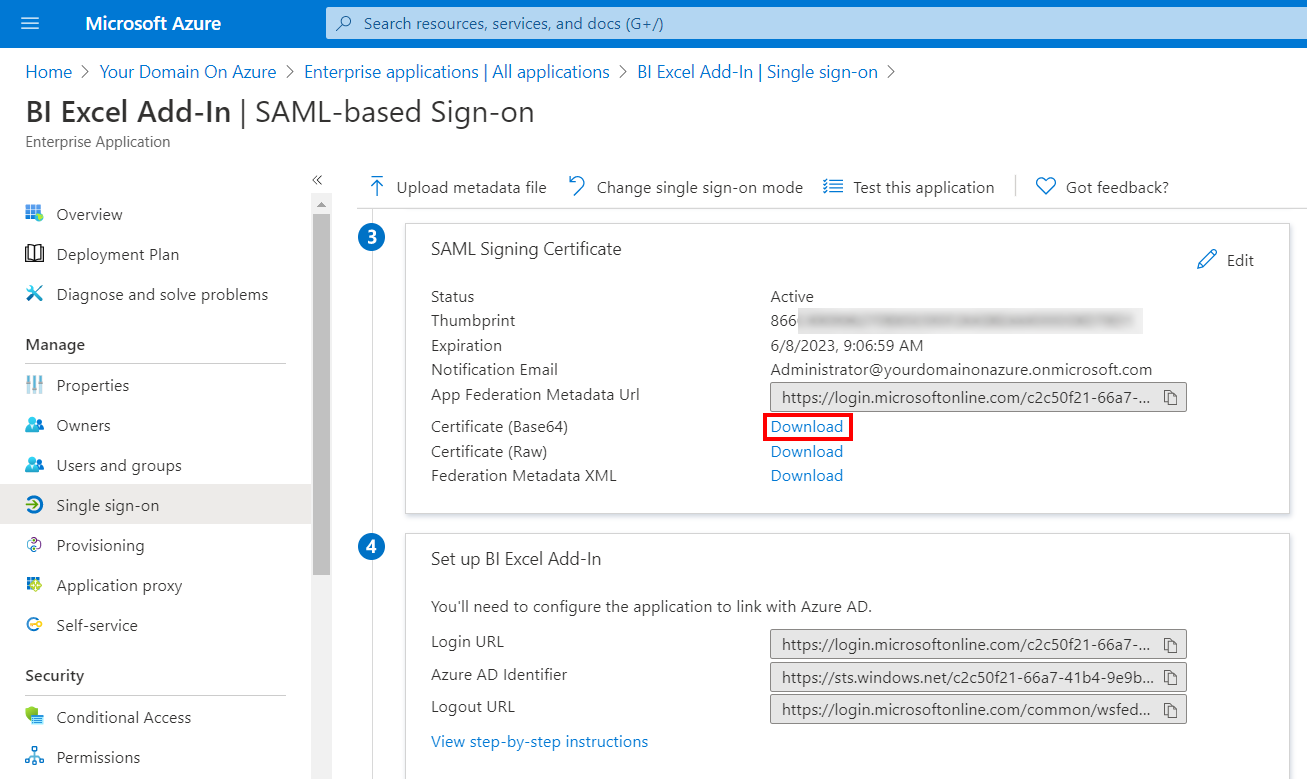Image resolution: width=1307 pixels, height=779 pixels.
Task: Click the Owners people icon
Action: [35, 425]
